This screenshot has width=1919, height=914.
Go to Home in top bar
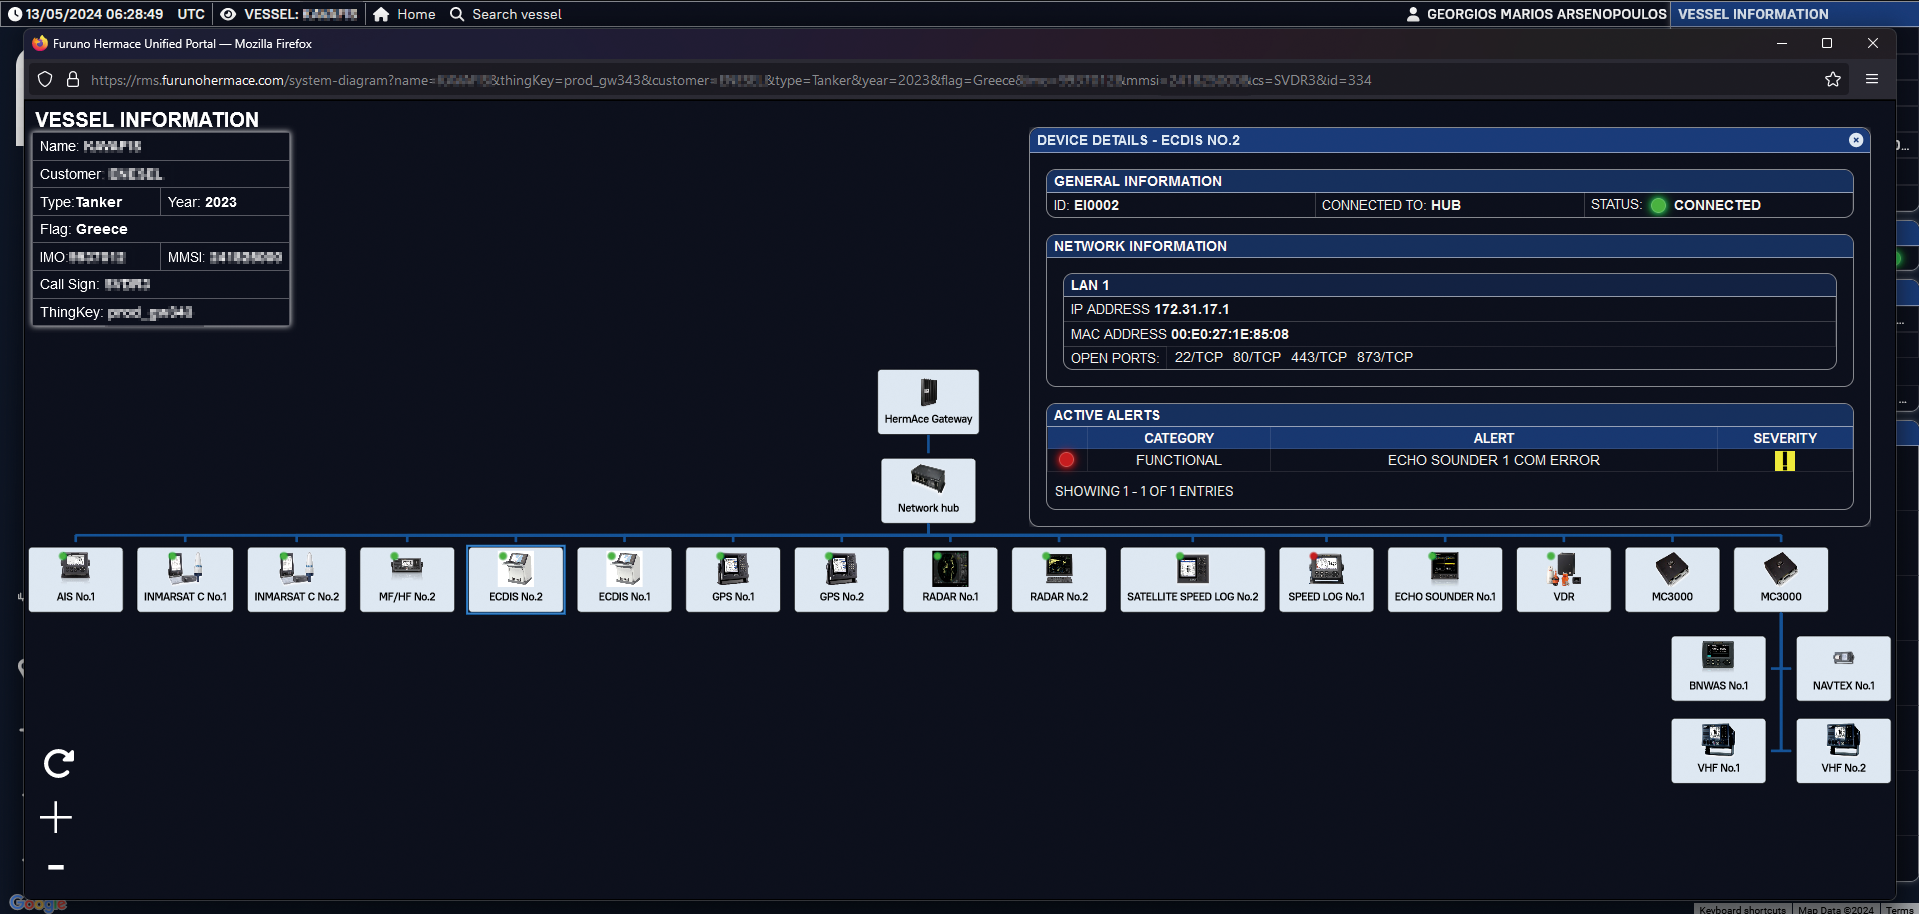click(404, 14)
